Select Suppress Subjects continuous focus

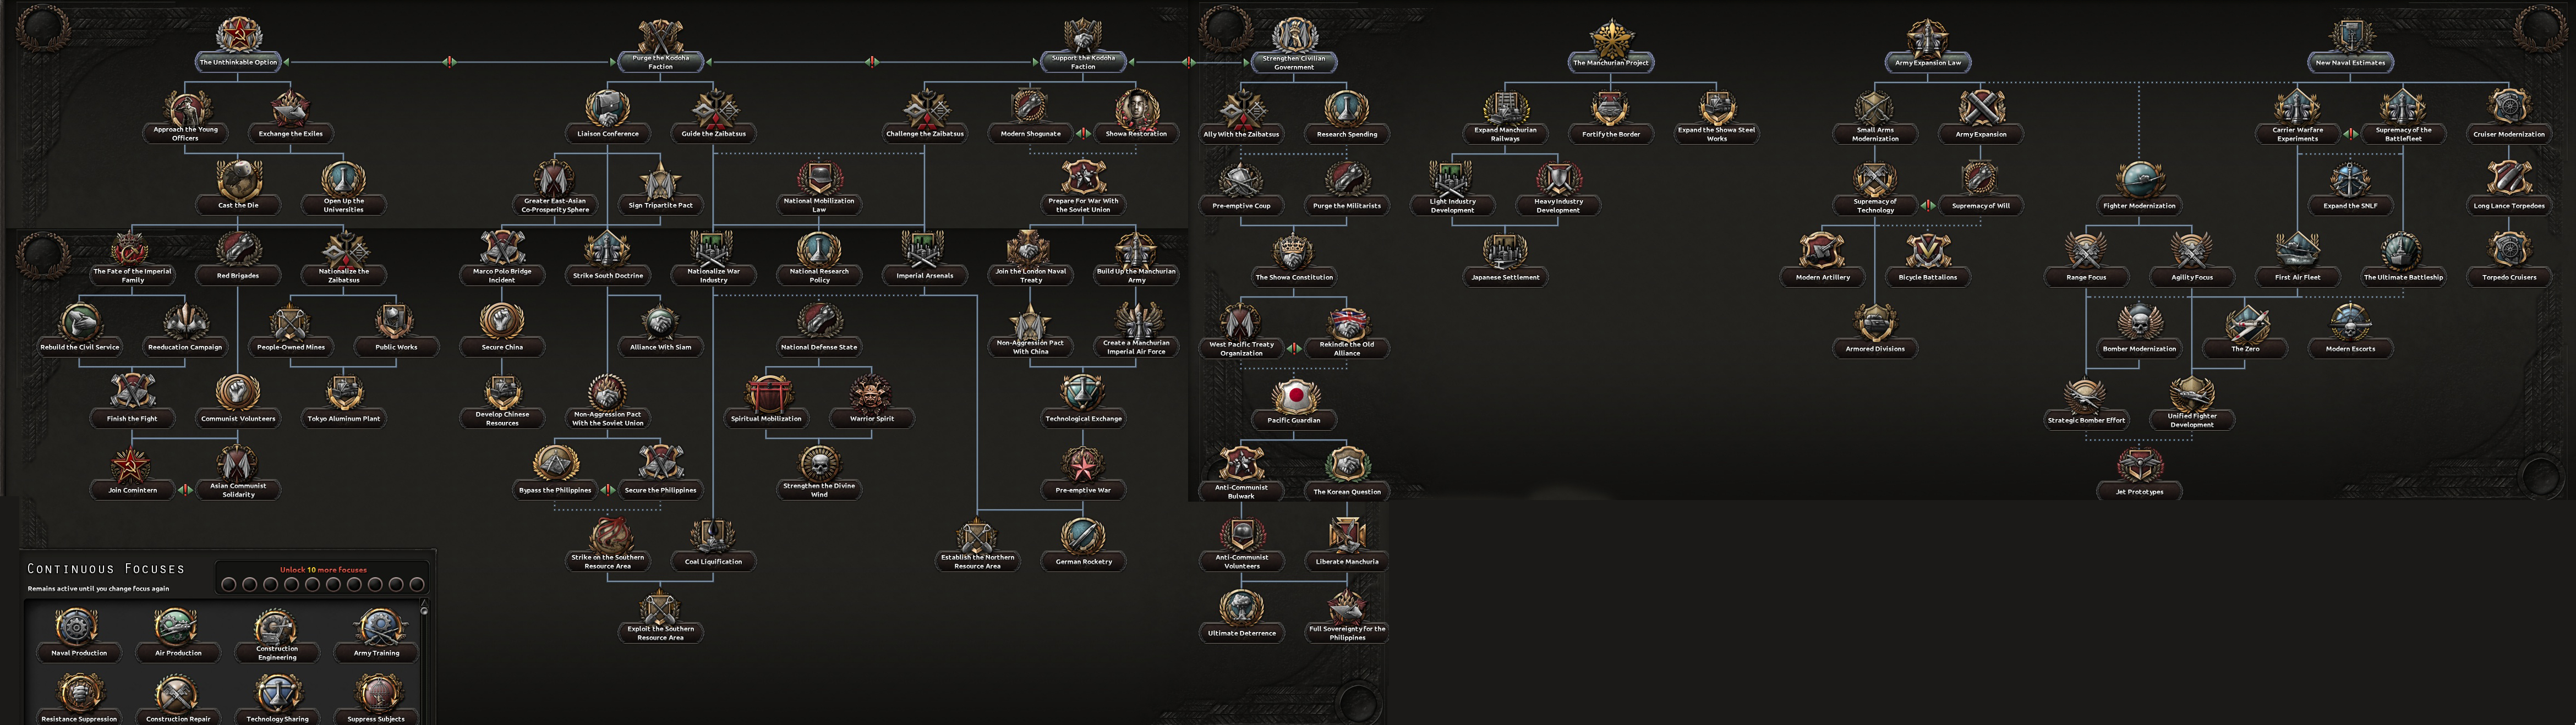coord(376,698)
